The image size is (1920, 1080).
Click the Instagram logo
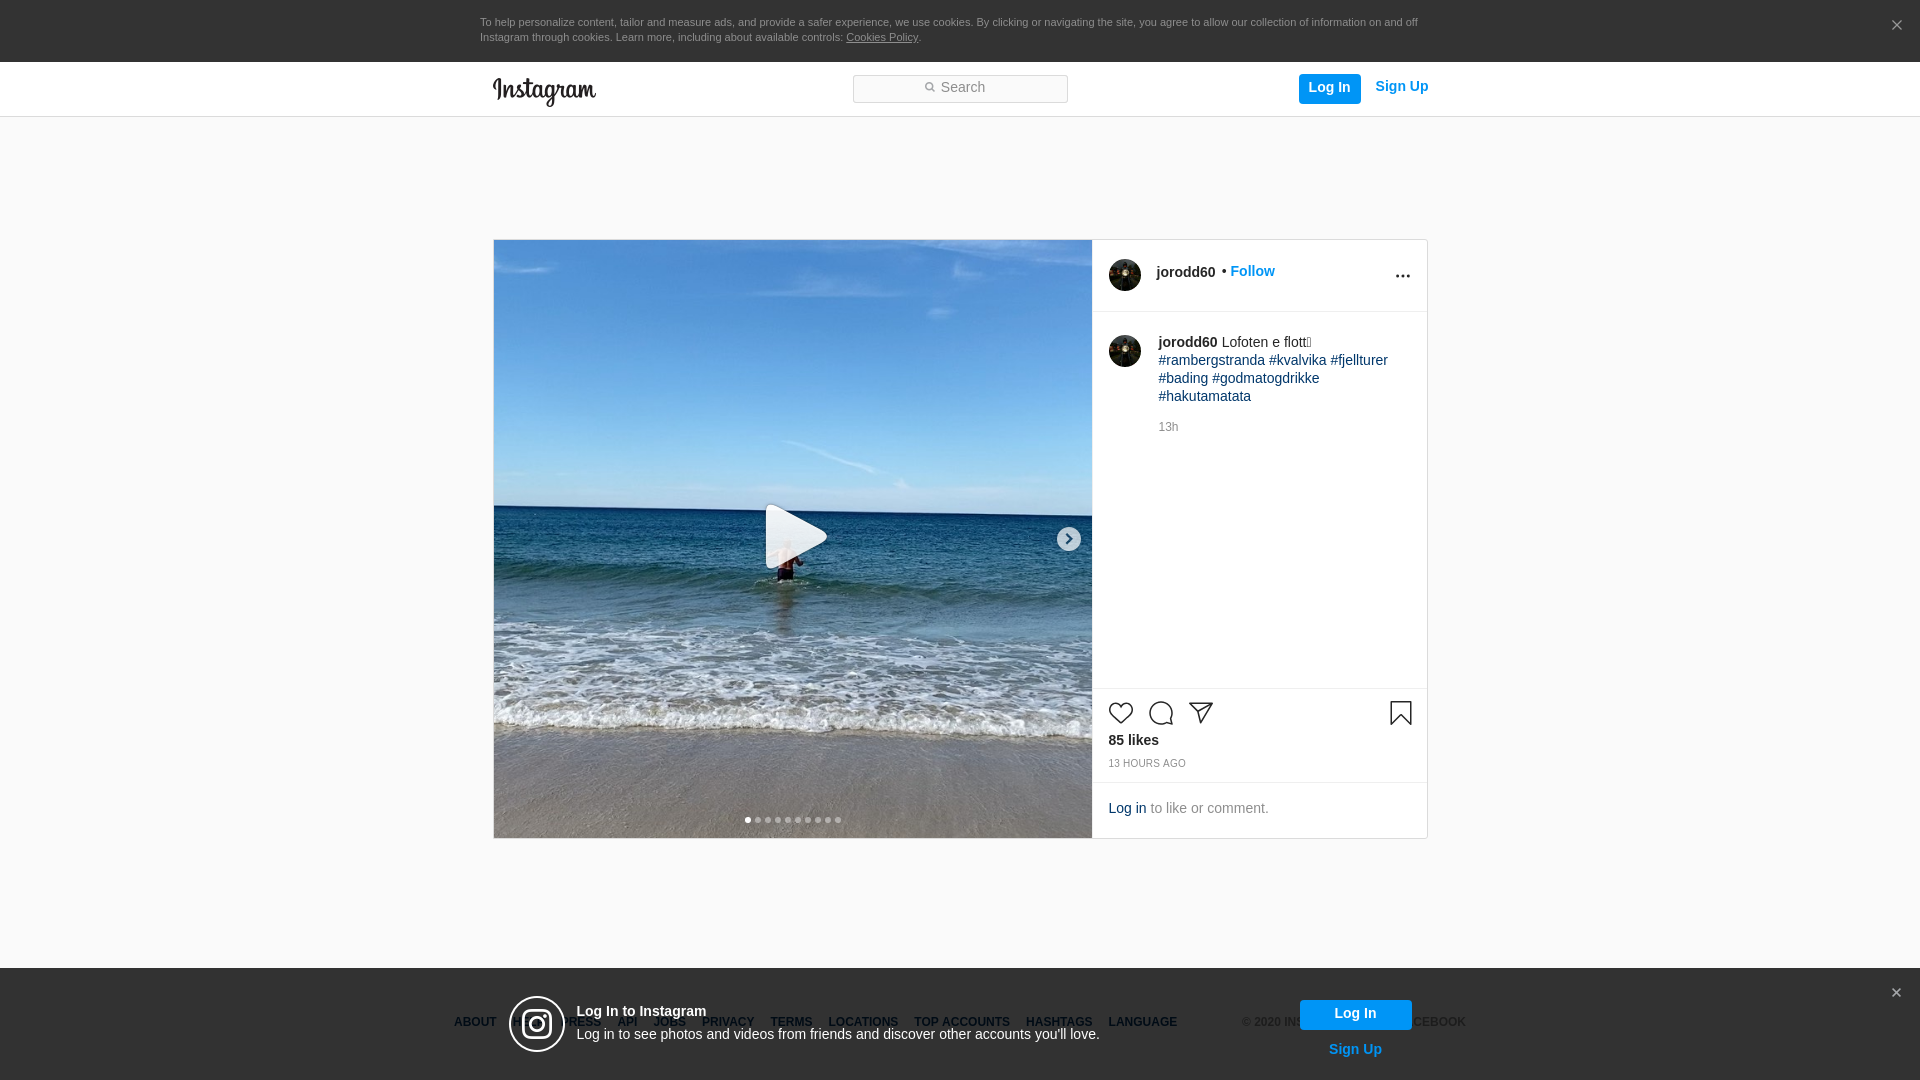click(x=544, y=91)
